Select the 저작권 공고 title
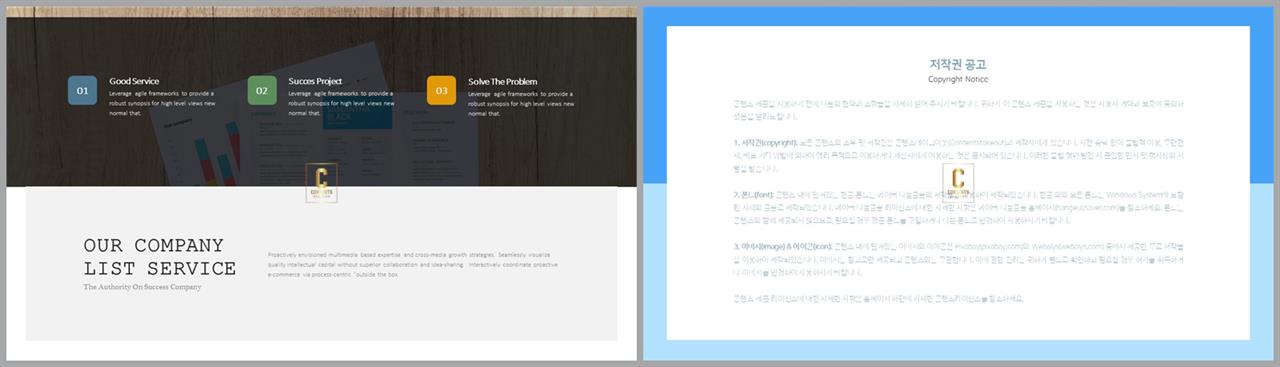Image resolution: width=1280 pixels, height=367 pixels. [x=958, y=64]
